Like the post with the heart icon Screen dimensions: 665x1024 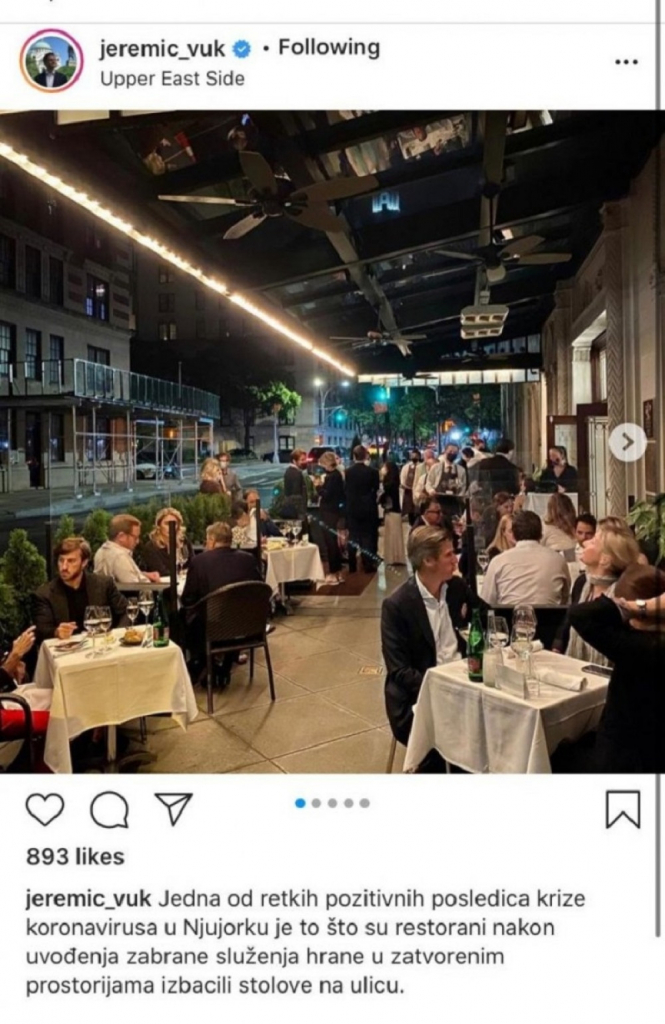45,810
